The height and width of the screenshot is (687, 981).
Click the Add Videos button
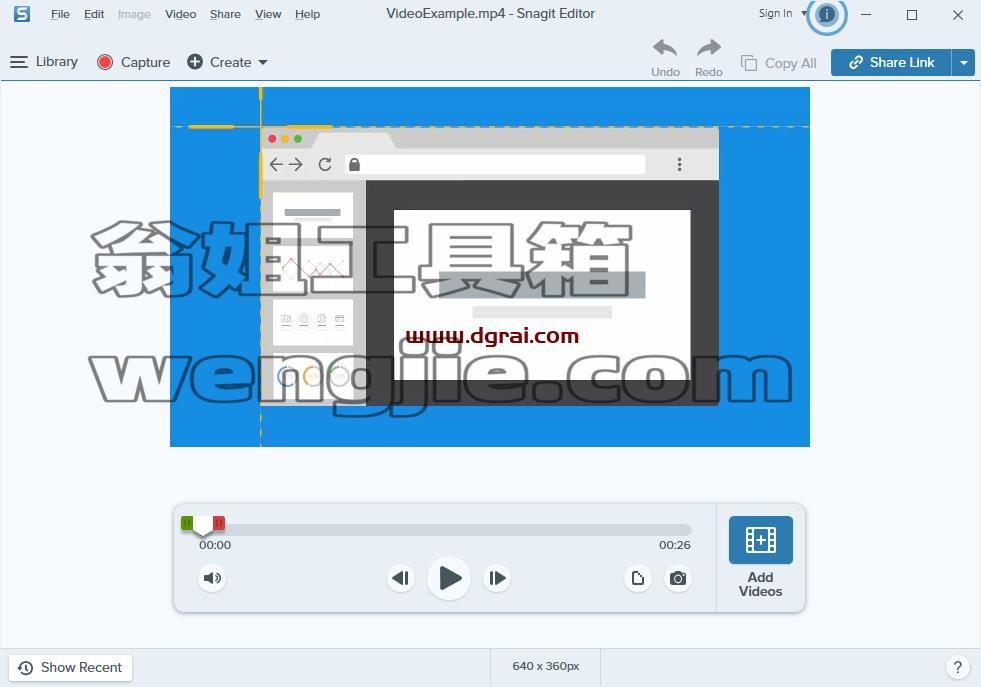click(x=760, y=557)
